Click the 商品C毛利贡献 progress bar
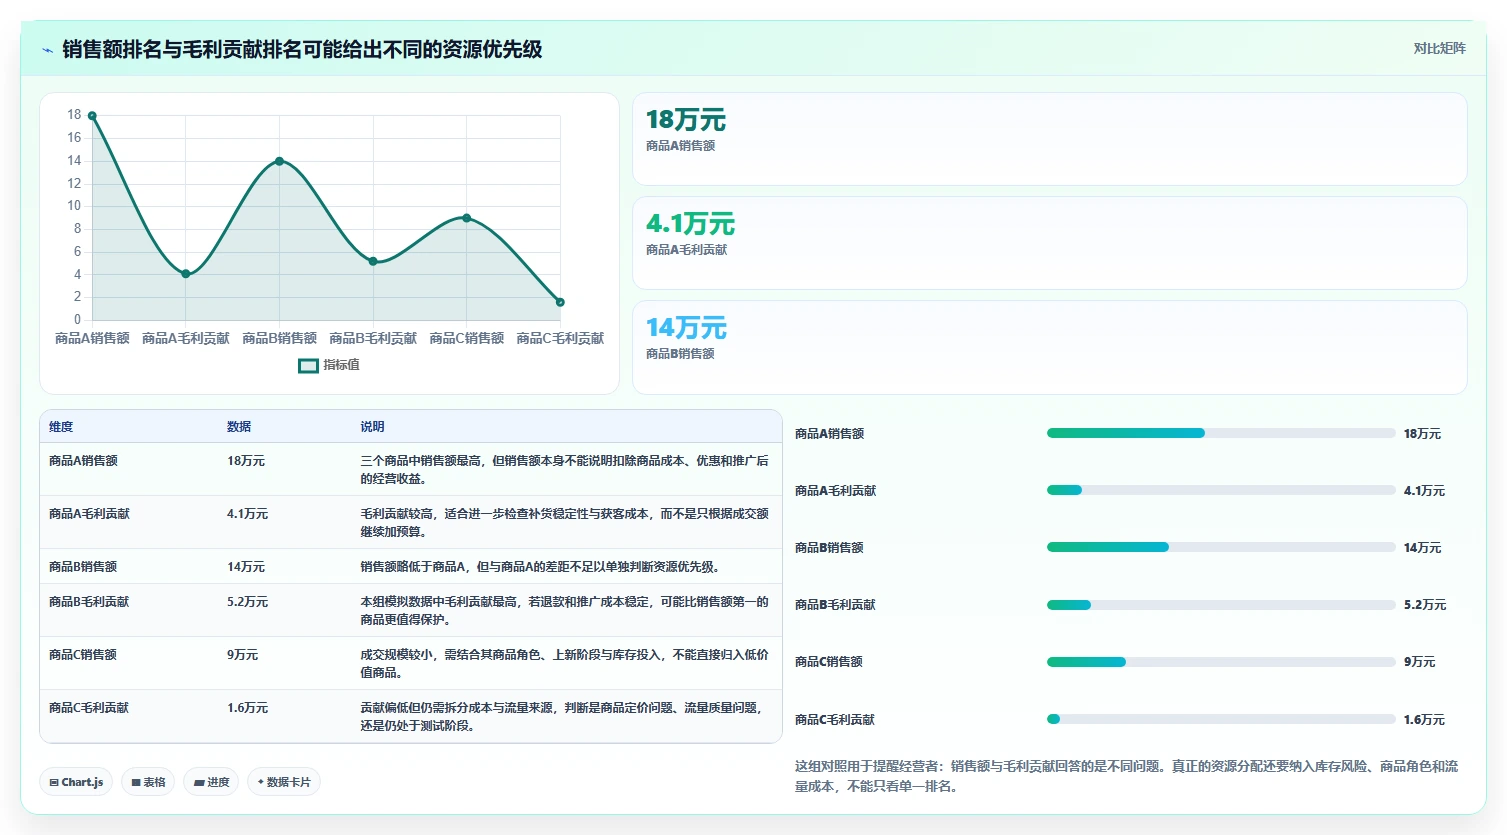This screenshot has height=835, width=1507. point(1221,719)
